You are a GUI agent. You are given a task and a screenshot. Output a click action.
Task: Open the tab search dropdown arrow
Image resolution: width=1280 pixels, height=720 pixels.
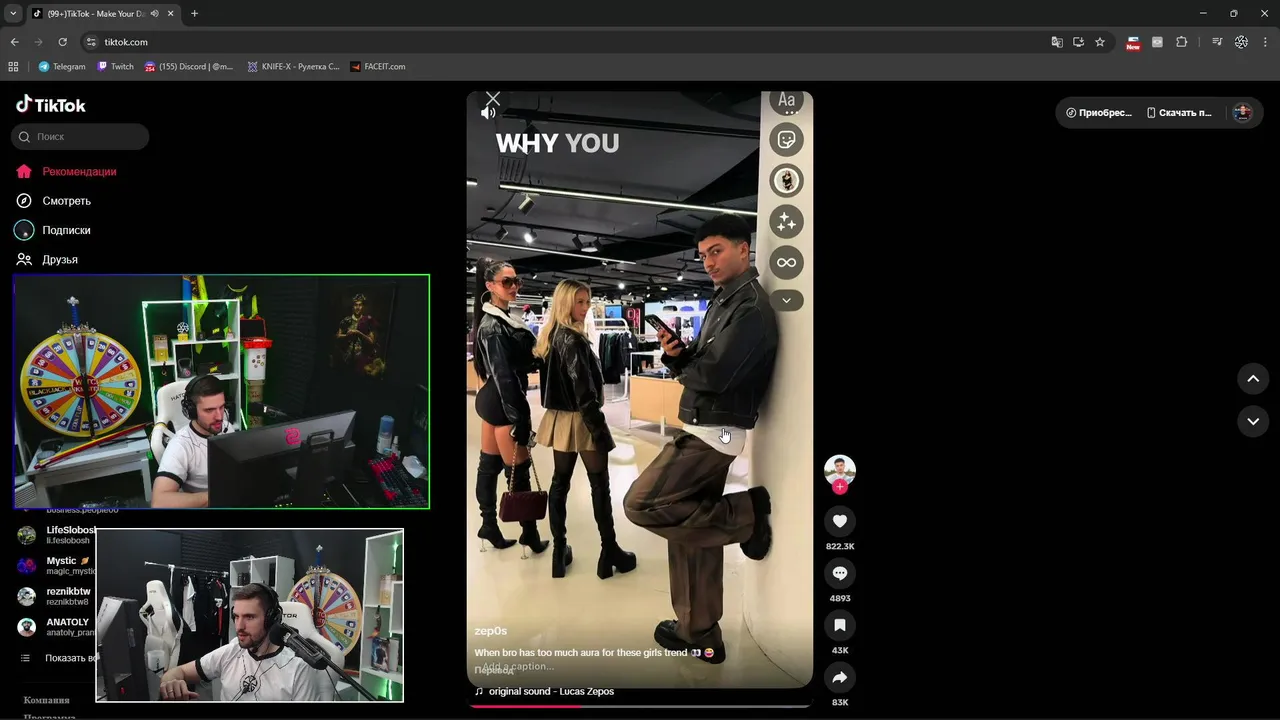point(13,13)
